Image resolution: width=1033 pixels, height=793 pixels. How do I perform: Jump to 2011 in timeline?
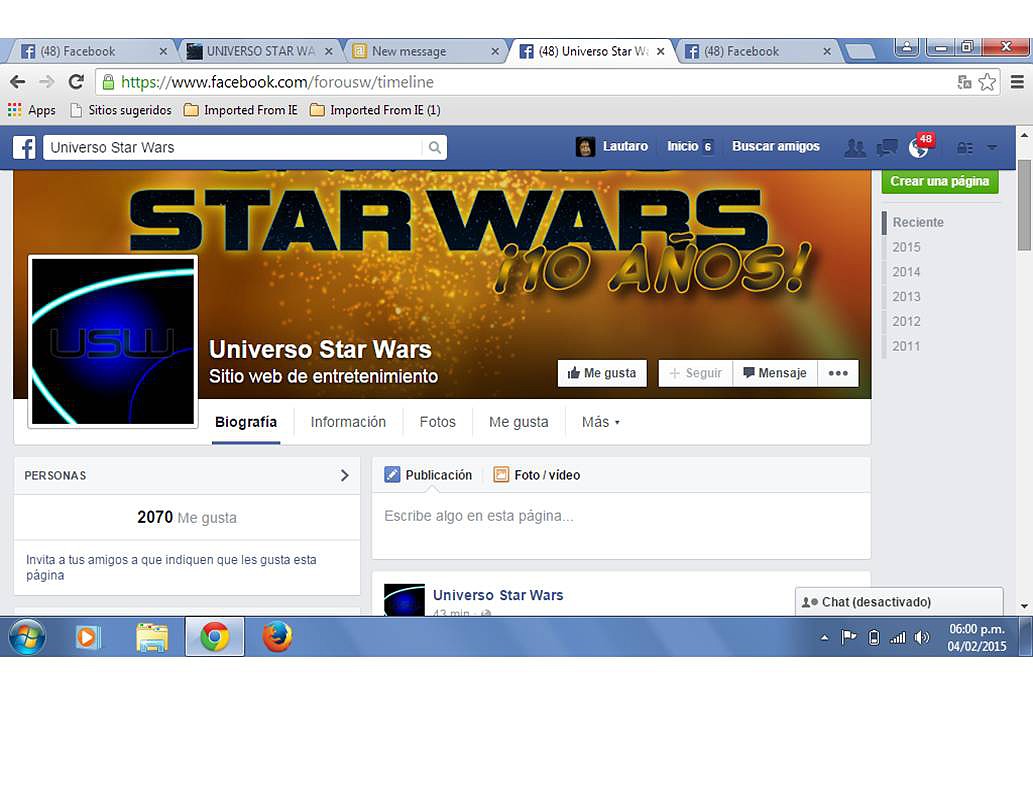click(907, 346)
